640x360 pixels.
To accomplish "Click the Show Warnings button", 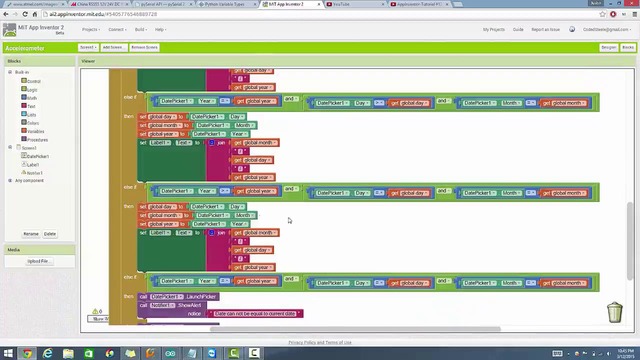I will pyautogui.click(x=98, y=319).
